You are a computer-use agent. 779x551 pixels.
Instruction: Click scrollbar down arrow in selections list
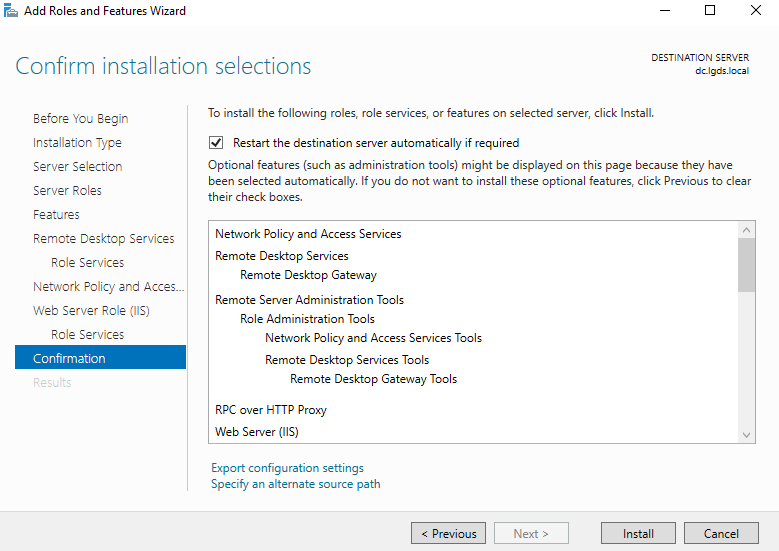pyautogui.click(x=746, y=434)
